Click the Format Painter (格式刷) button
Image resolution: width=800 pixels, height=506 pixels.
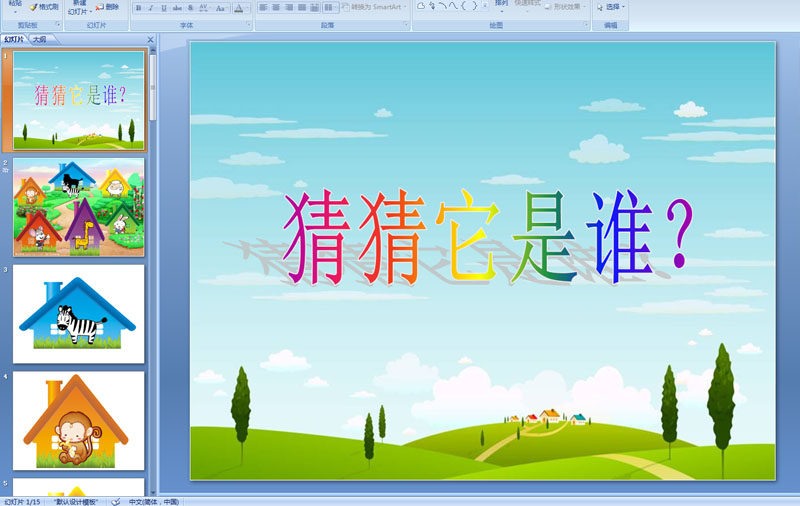coord(44,7)
